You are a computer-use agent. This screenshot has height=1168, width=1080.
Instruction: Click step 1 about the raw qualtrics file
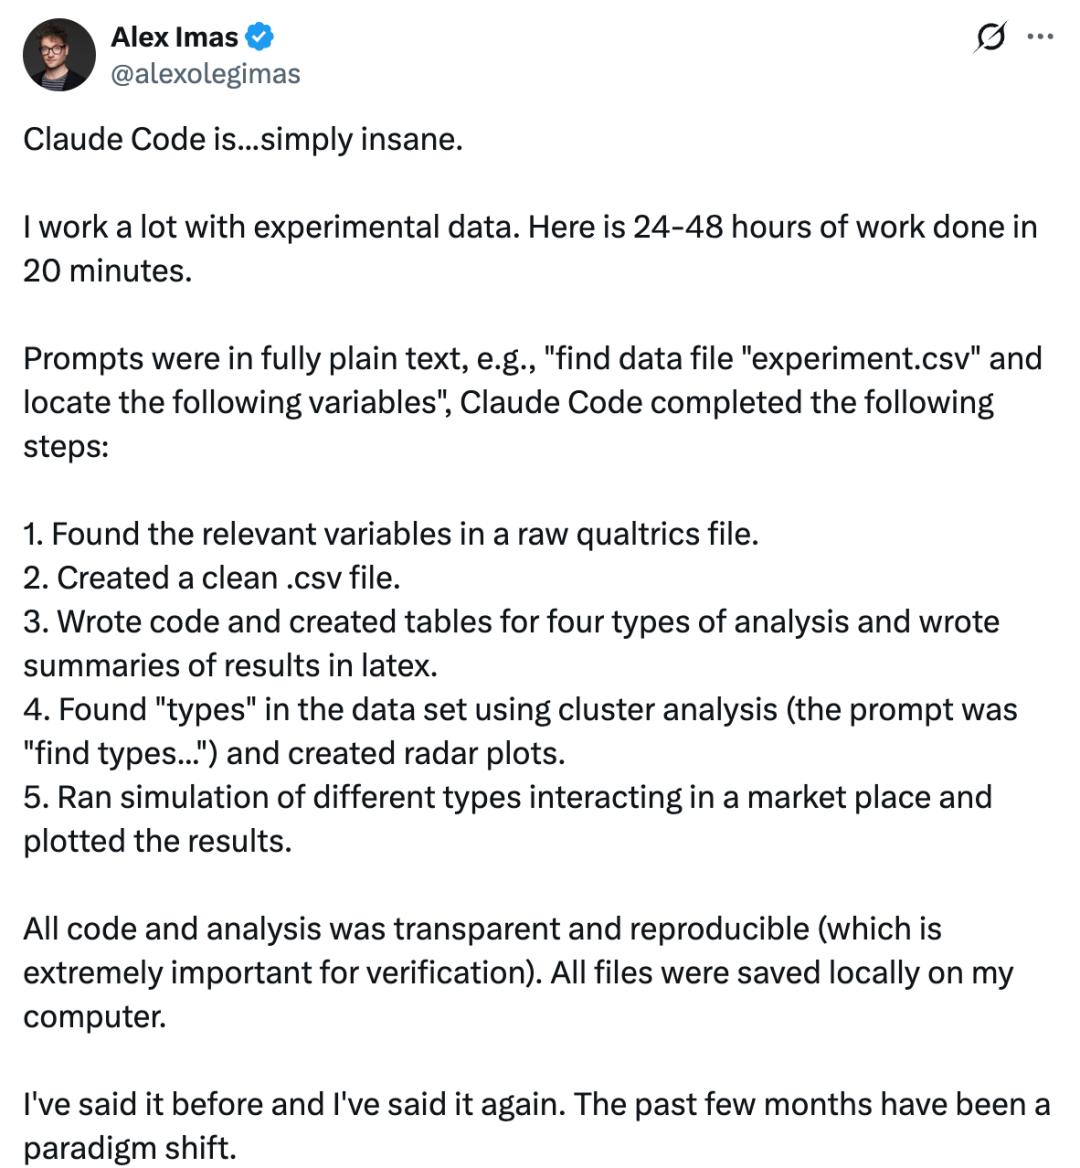pos(391,533)
